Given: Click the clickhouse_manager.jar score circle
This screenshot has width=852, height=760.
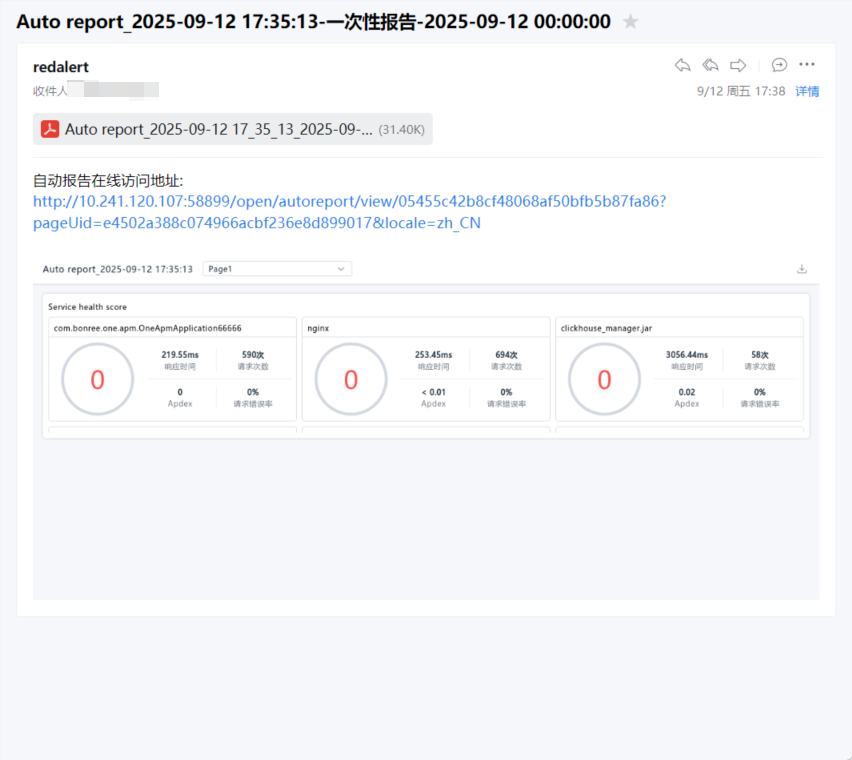Looking at the screenshot, I should click(604, 380).
